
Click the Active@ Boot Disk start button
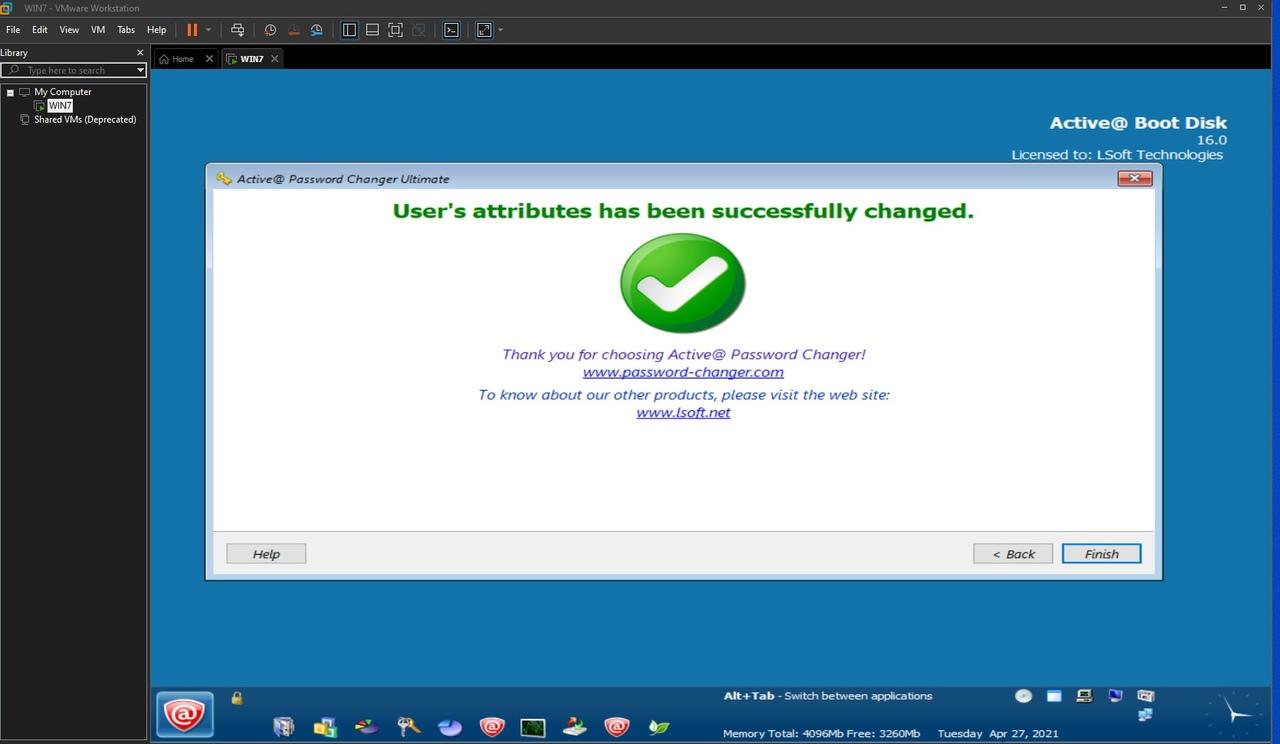(x=185, y=714)
